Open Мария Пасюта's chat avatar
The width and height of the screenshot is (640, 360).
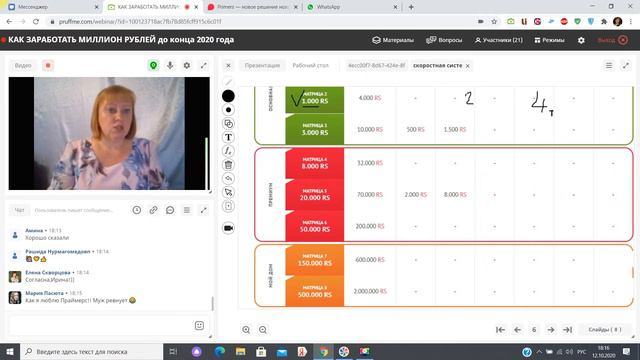tap(15, 297)
